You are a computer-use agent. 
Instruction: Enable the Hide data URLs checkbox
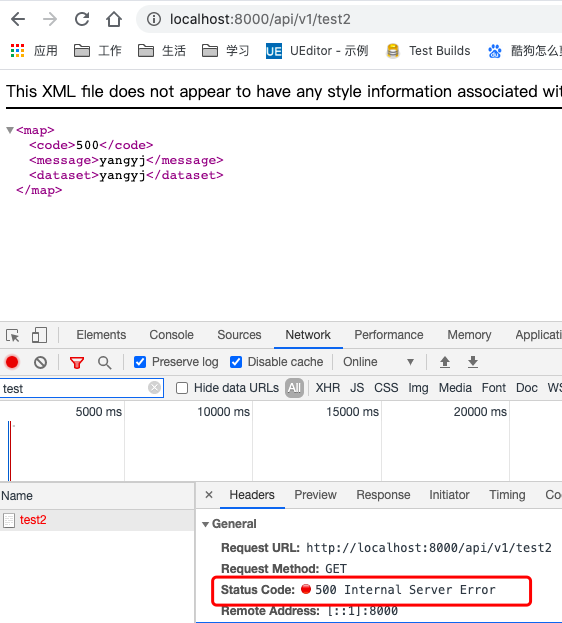click(182, 388)
